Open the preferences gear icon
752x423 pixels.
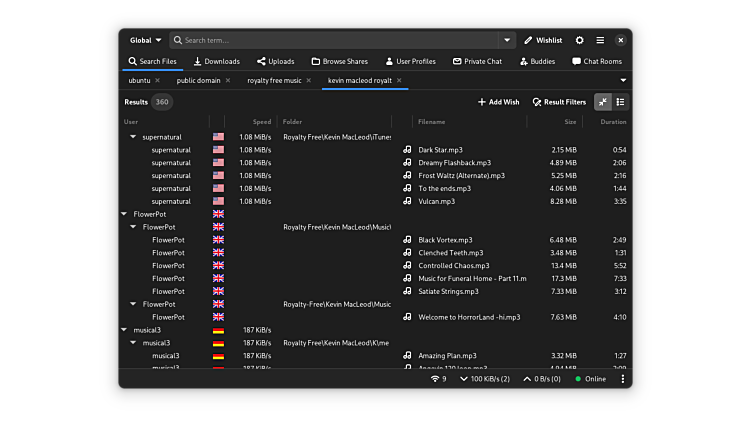[579, 40]
